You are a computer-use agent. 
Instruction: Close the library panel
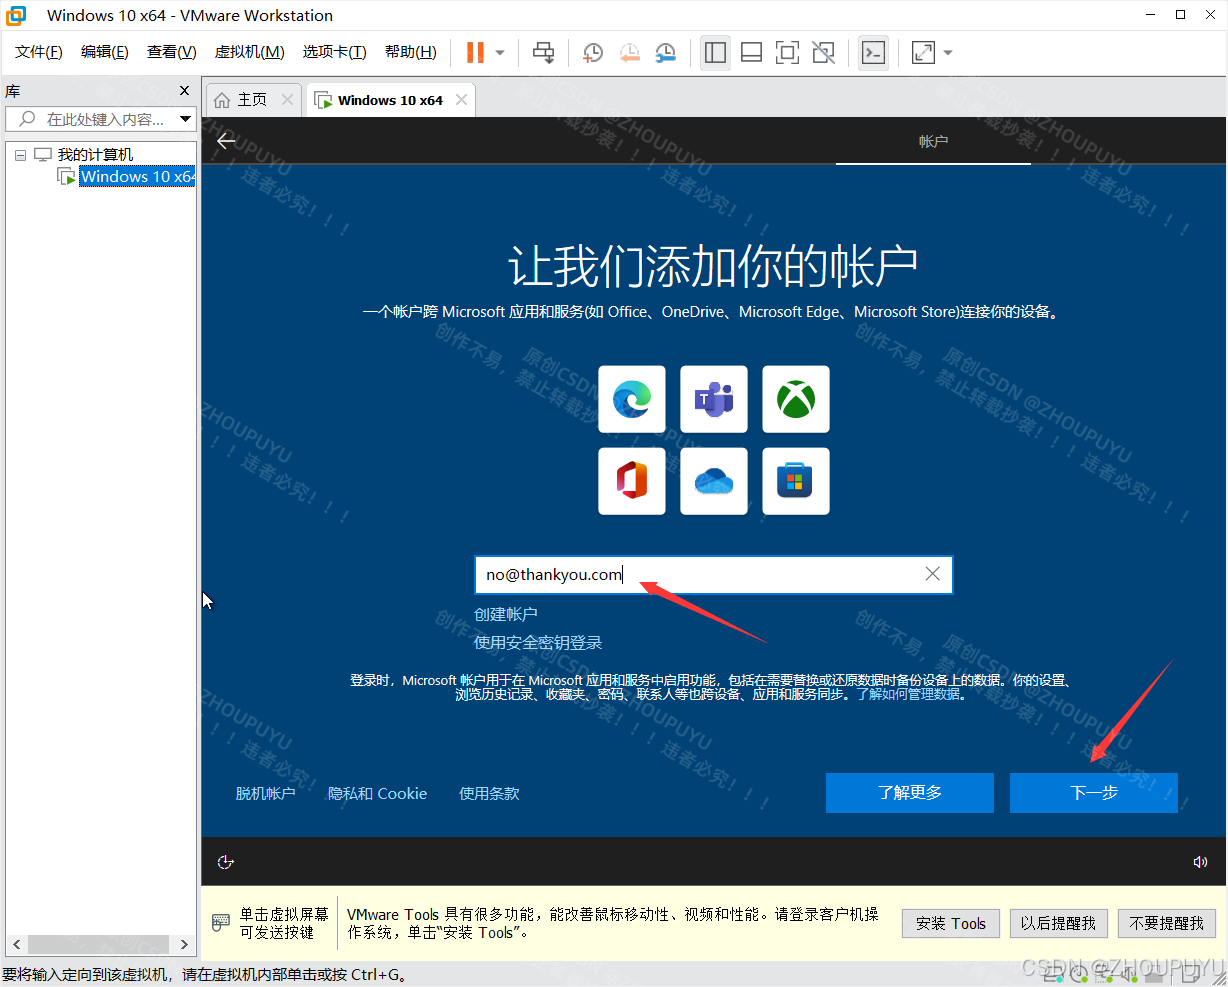(184, 91)
